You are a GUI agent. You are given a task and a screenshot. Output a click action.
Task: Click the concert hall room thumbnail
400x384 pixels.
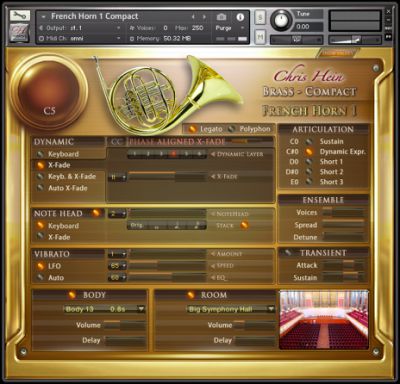point(324,320)
